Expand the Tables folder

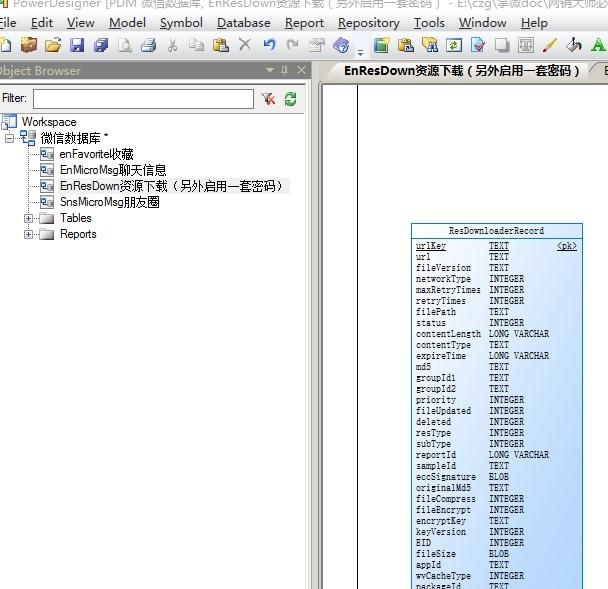pos(28,218)
